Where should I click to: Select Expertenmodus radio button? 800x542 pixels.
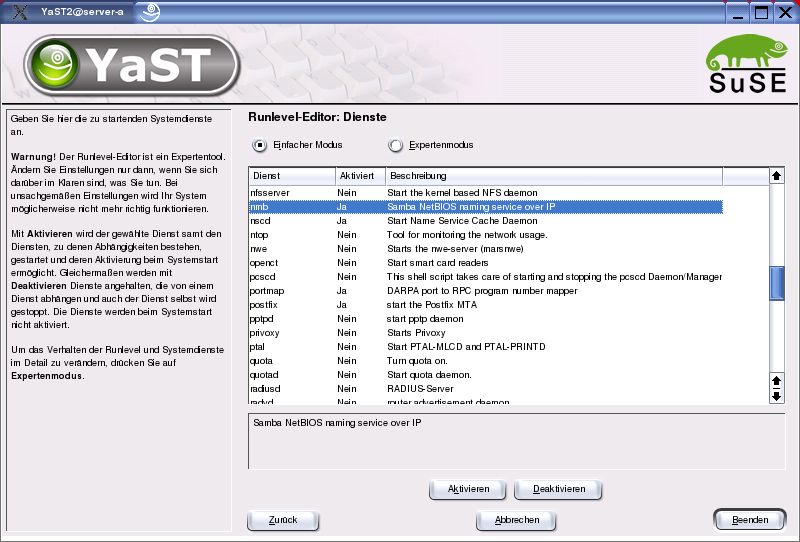coord(395,145)
